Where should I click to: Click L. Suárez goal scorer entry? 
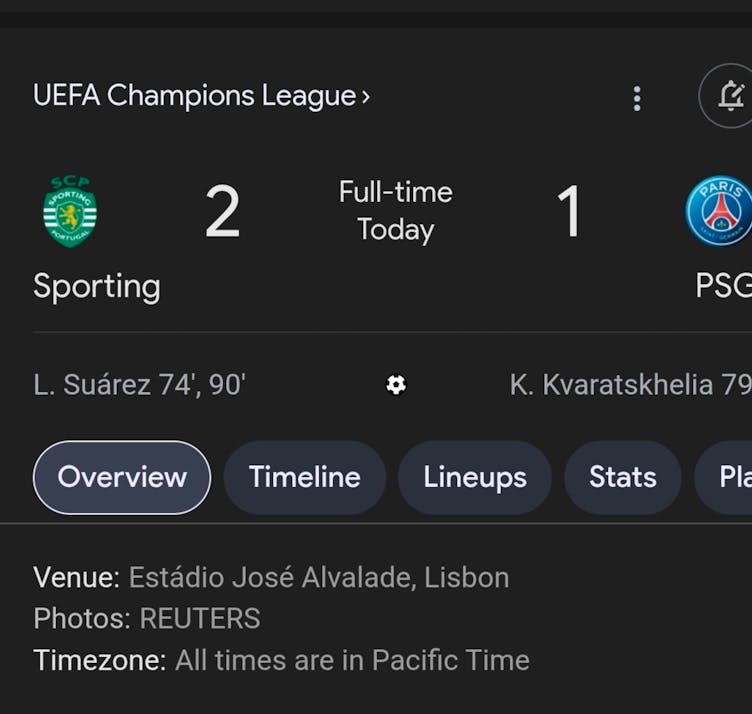point(140,385)
